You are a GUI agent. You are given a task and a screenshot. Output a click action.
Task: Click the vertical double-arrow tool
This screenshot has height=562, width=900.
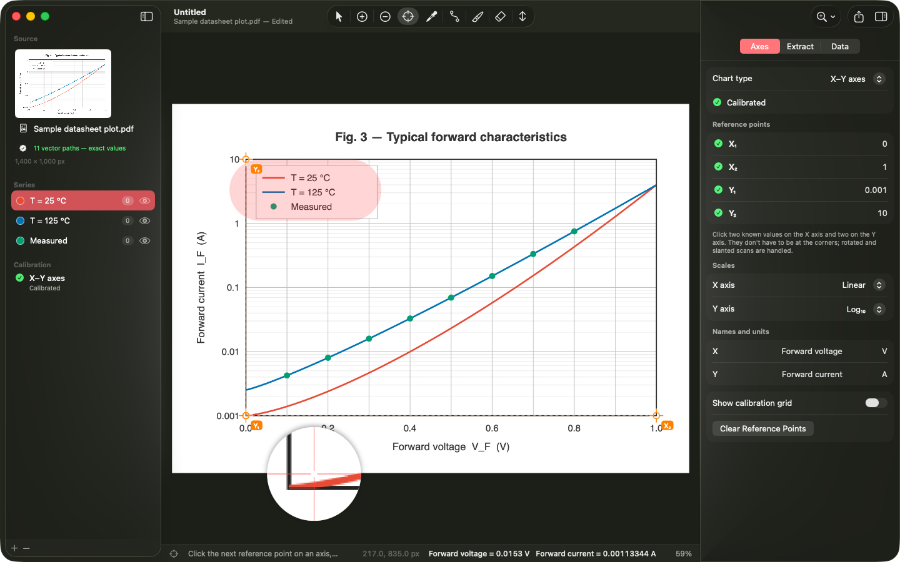(522, 17)
